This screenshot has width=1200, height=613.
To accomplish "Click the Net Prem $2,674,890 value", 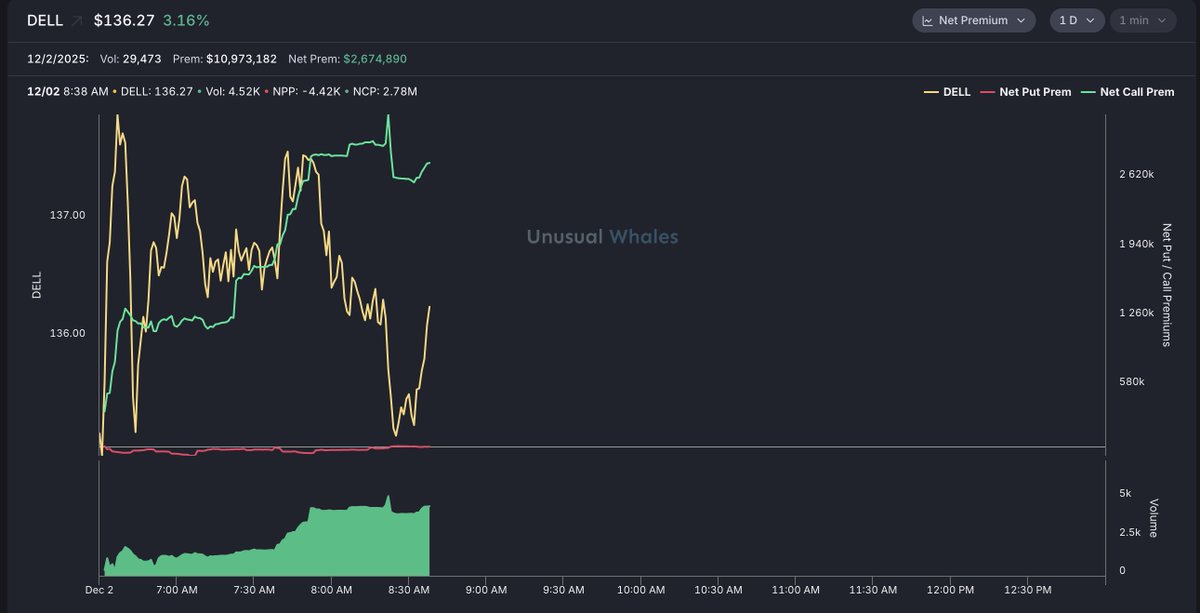I will click(x=375, y=60).
